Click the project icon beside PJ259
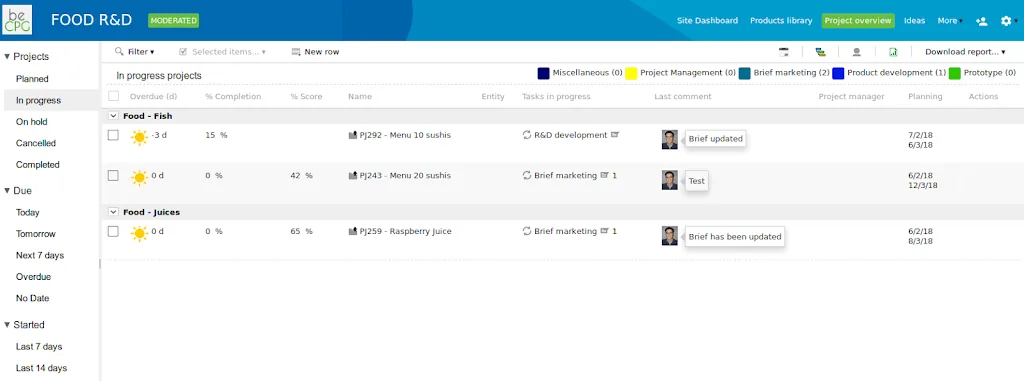 tap(353, 231)
